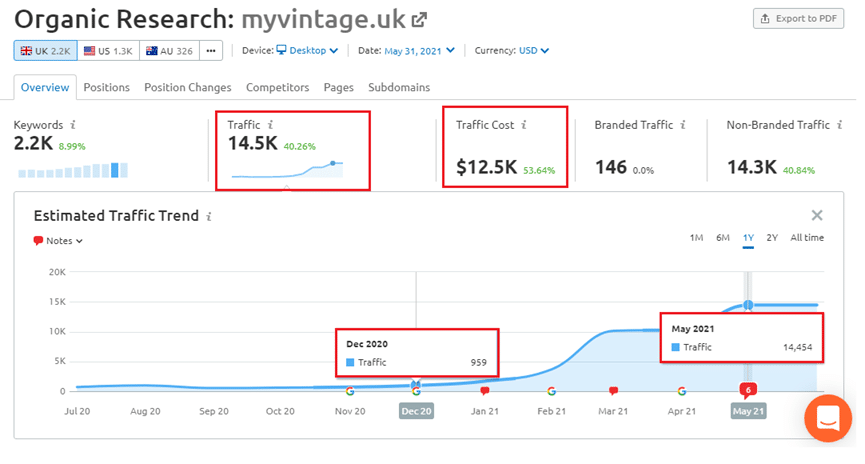This screenshot has width=865, height=464.
Task: Click the 2.2K Keywords value
Action: coord(33,143)
